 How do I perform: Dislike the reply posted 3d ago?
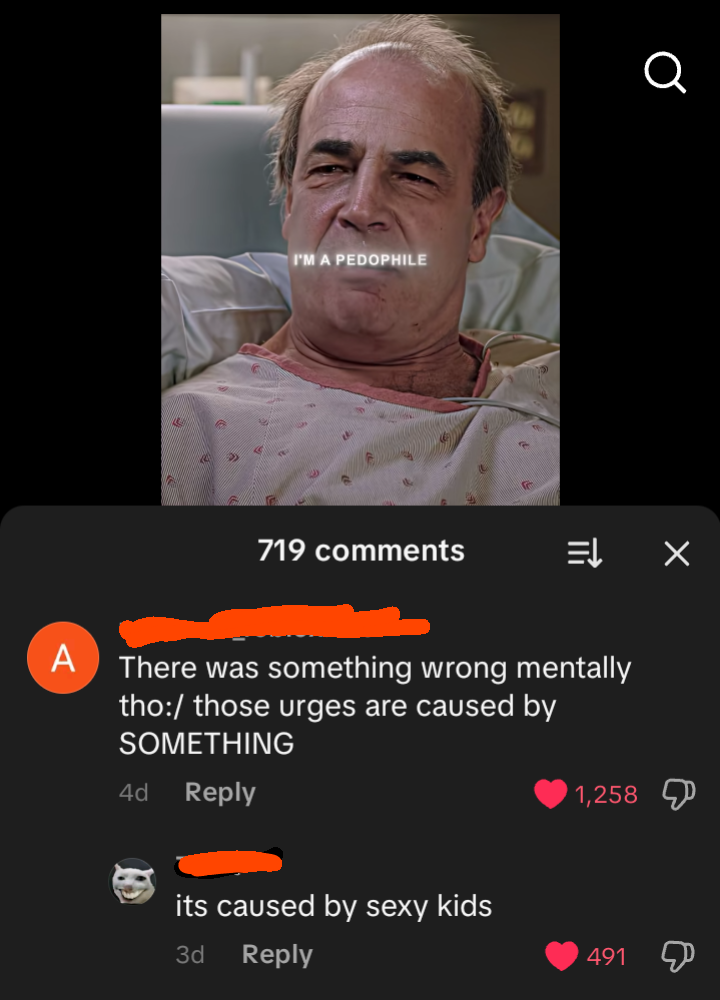679,956
